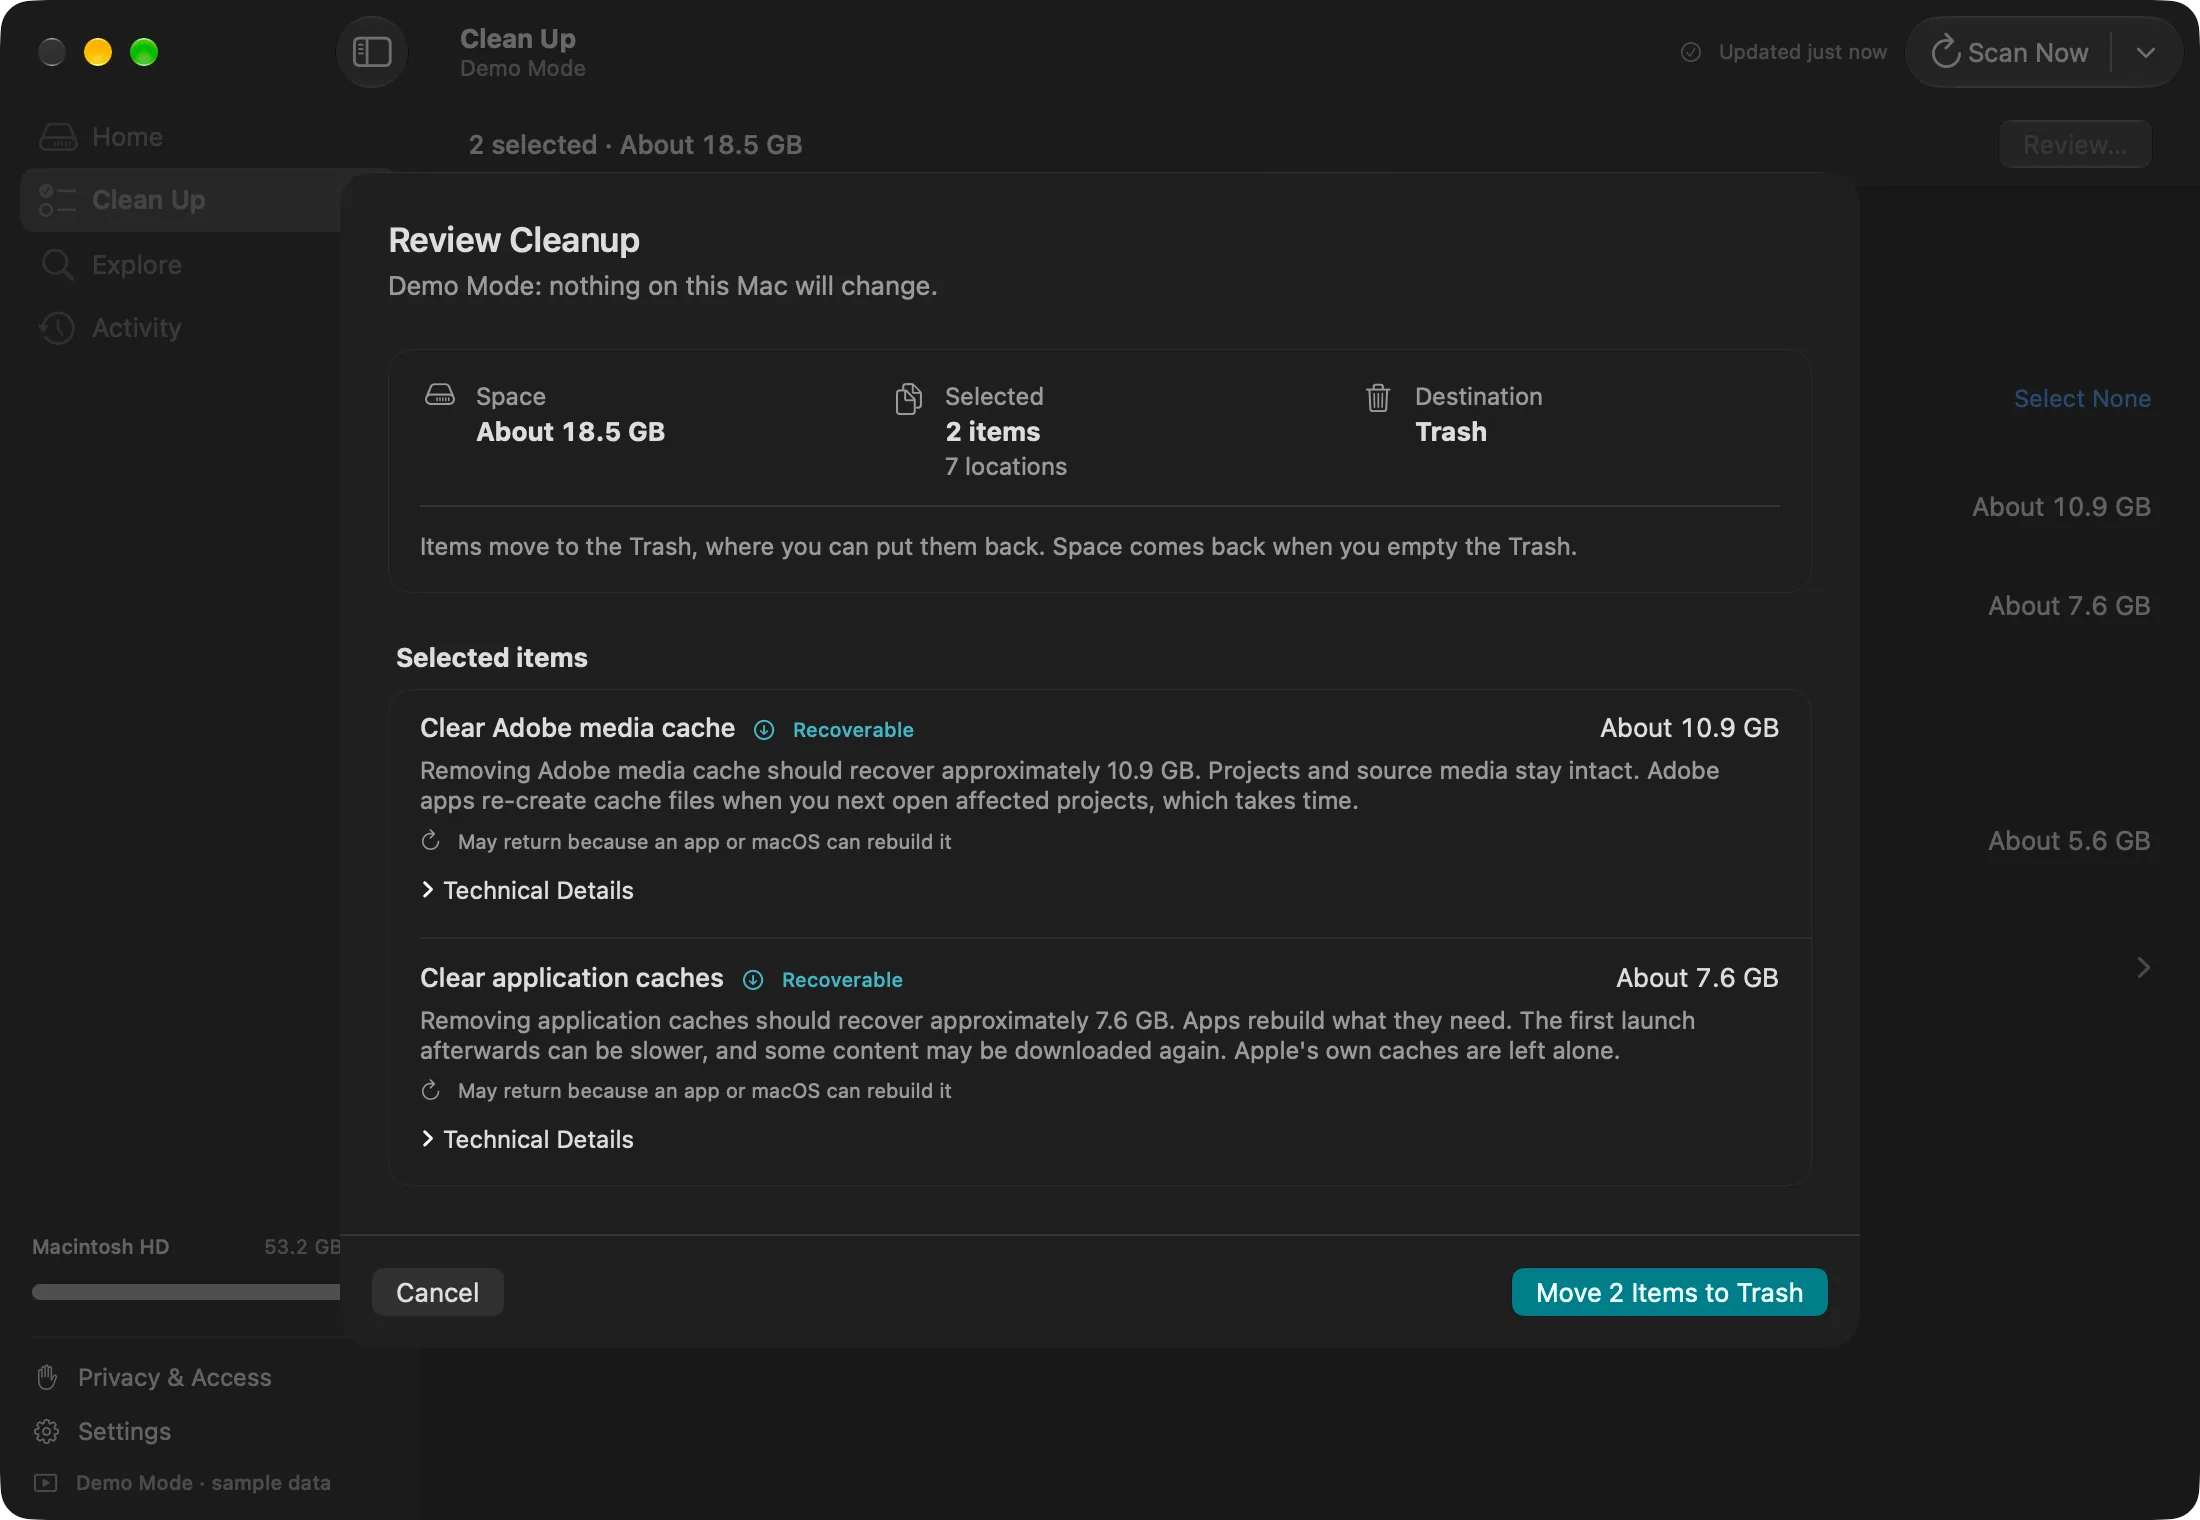
Task: Expand Technical Details for application caches
Action: tap(527, 1139)
